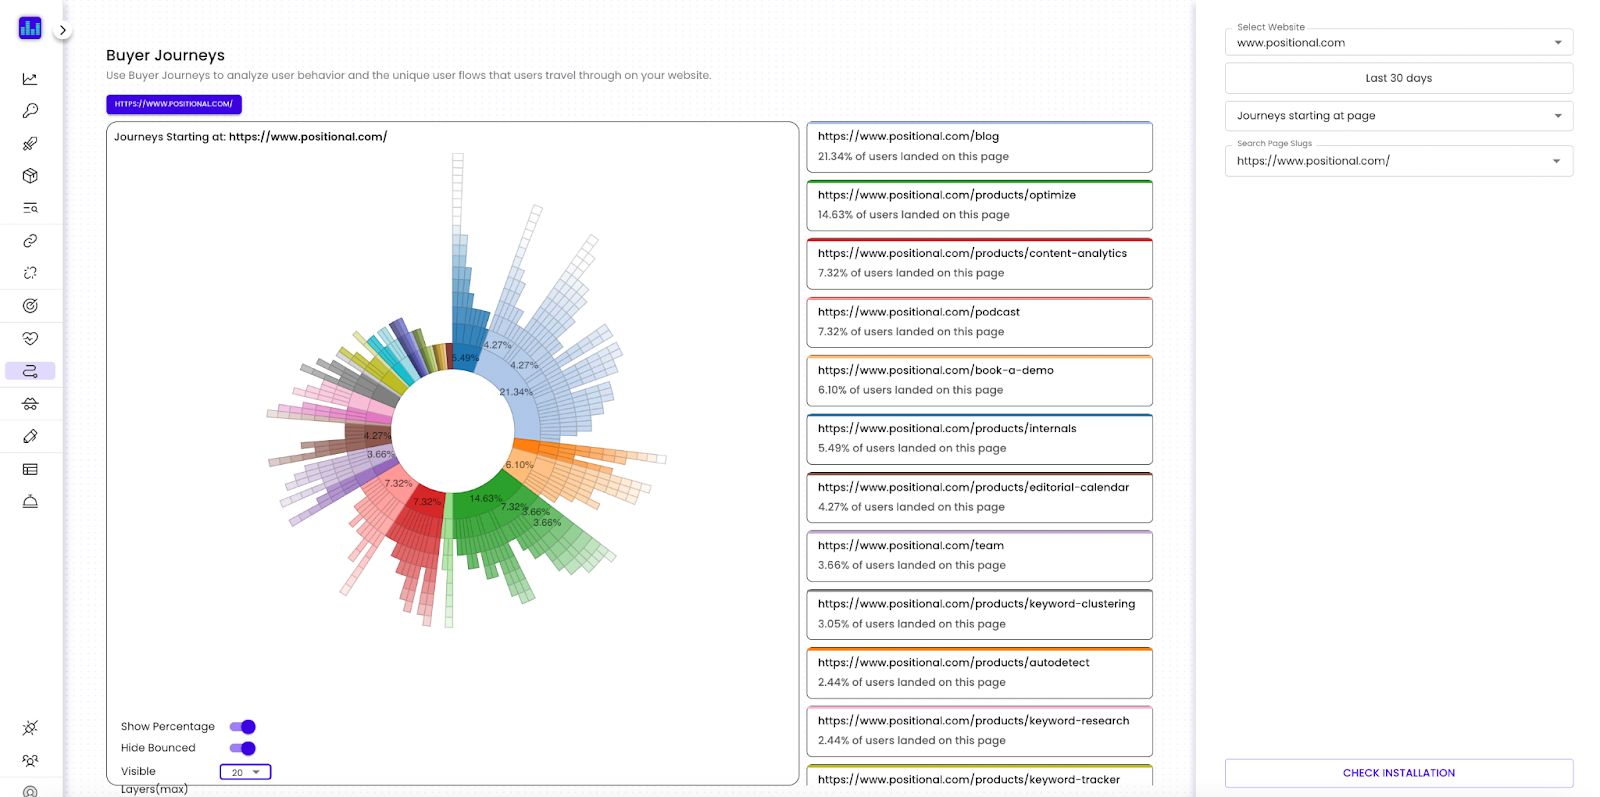The image size is (1600, 797).
Task: Open the target bullseye icon
Action: click(30, 306)
